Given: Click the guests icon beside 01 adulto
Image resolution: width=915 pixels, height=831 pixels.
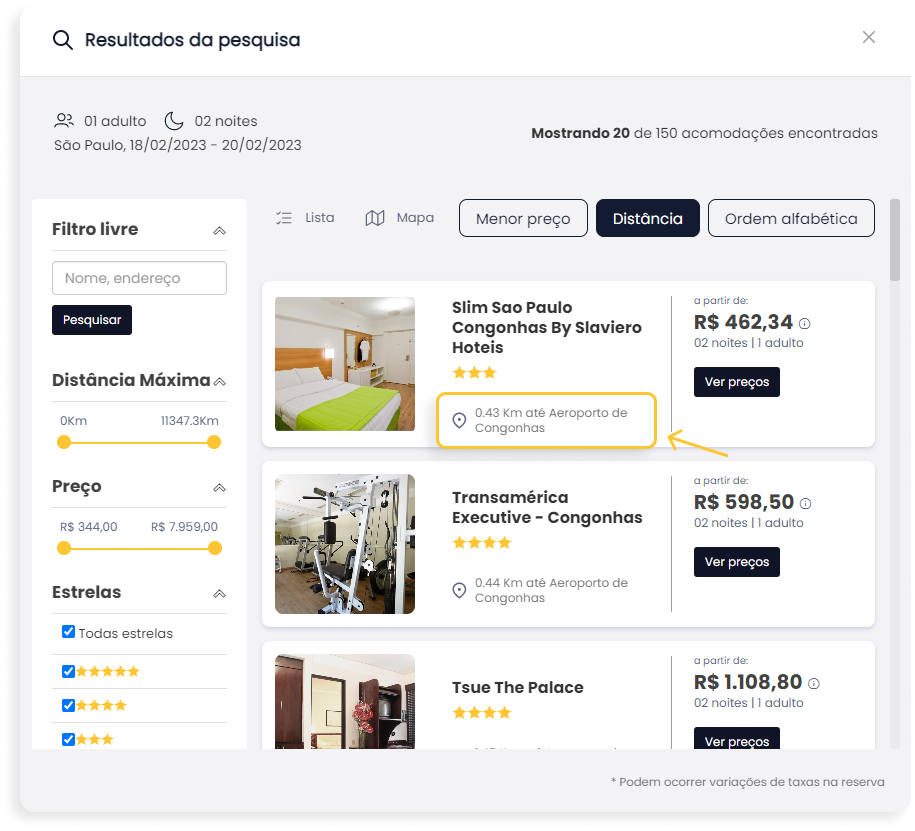Looking at the screenshot, I should (64, 120).
